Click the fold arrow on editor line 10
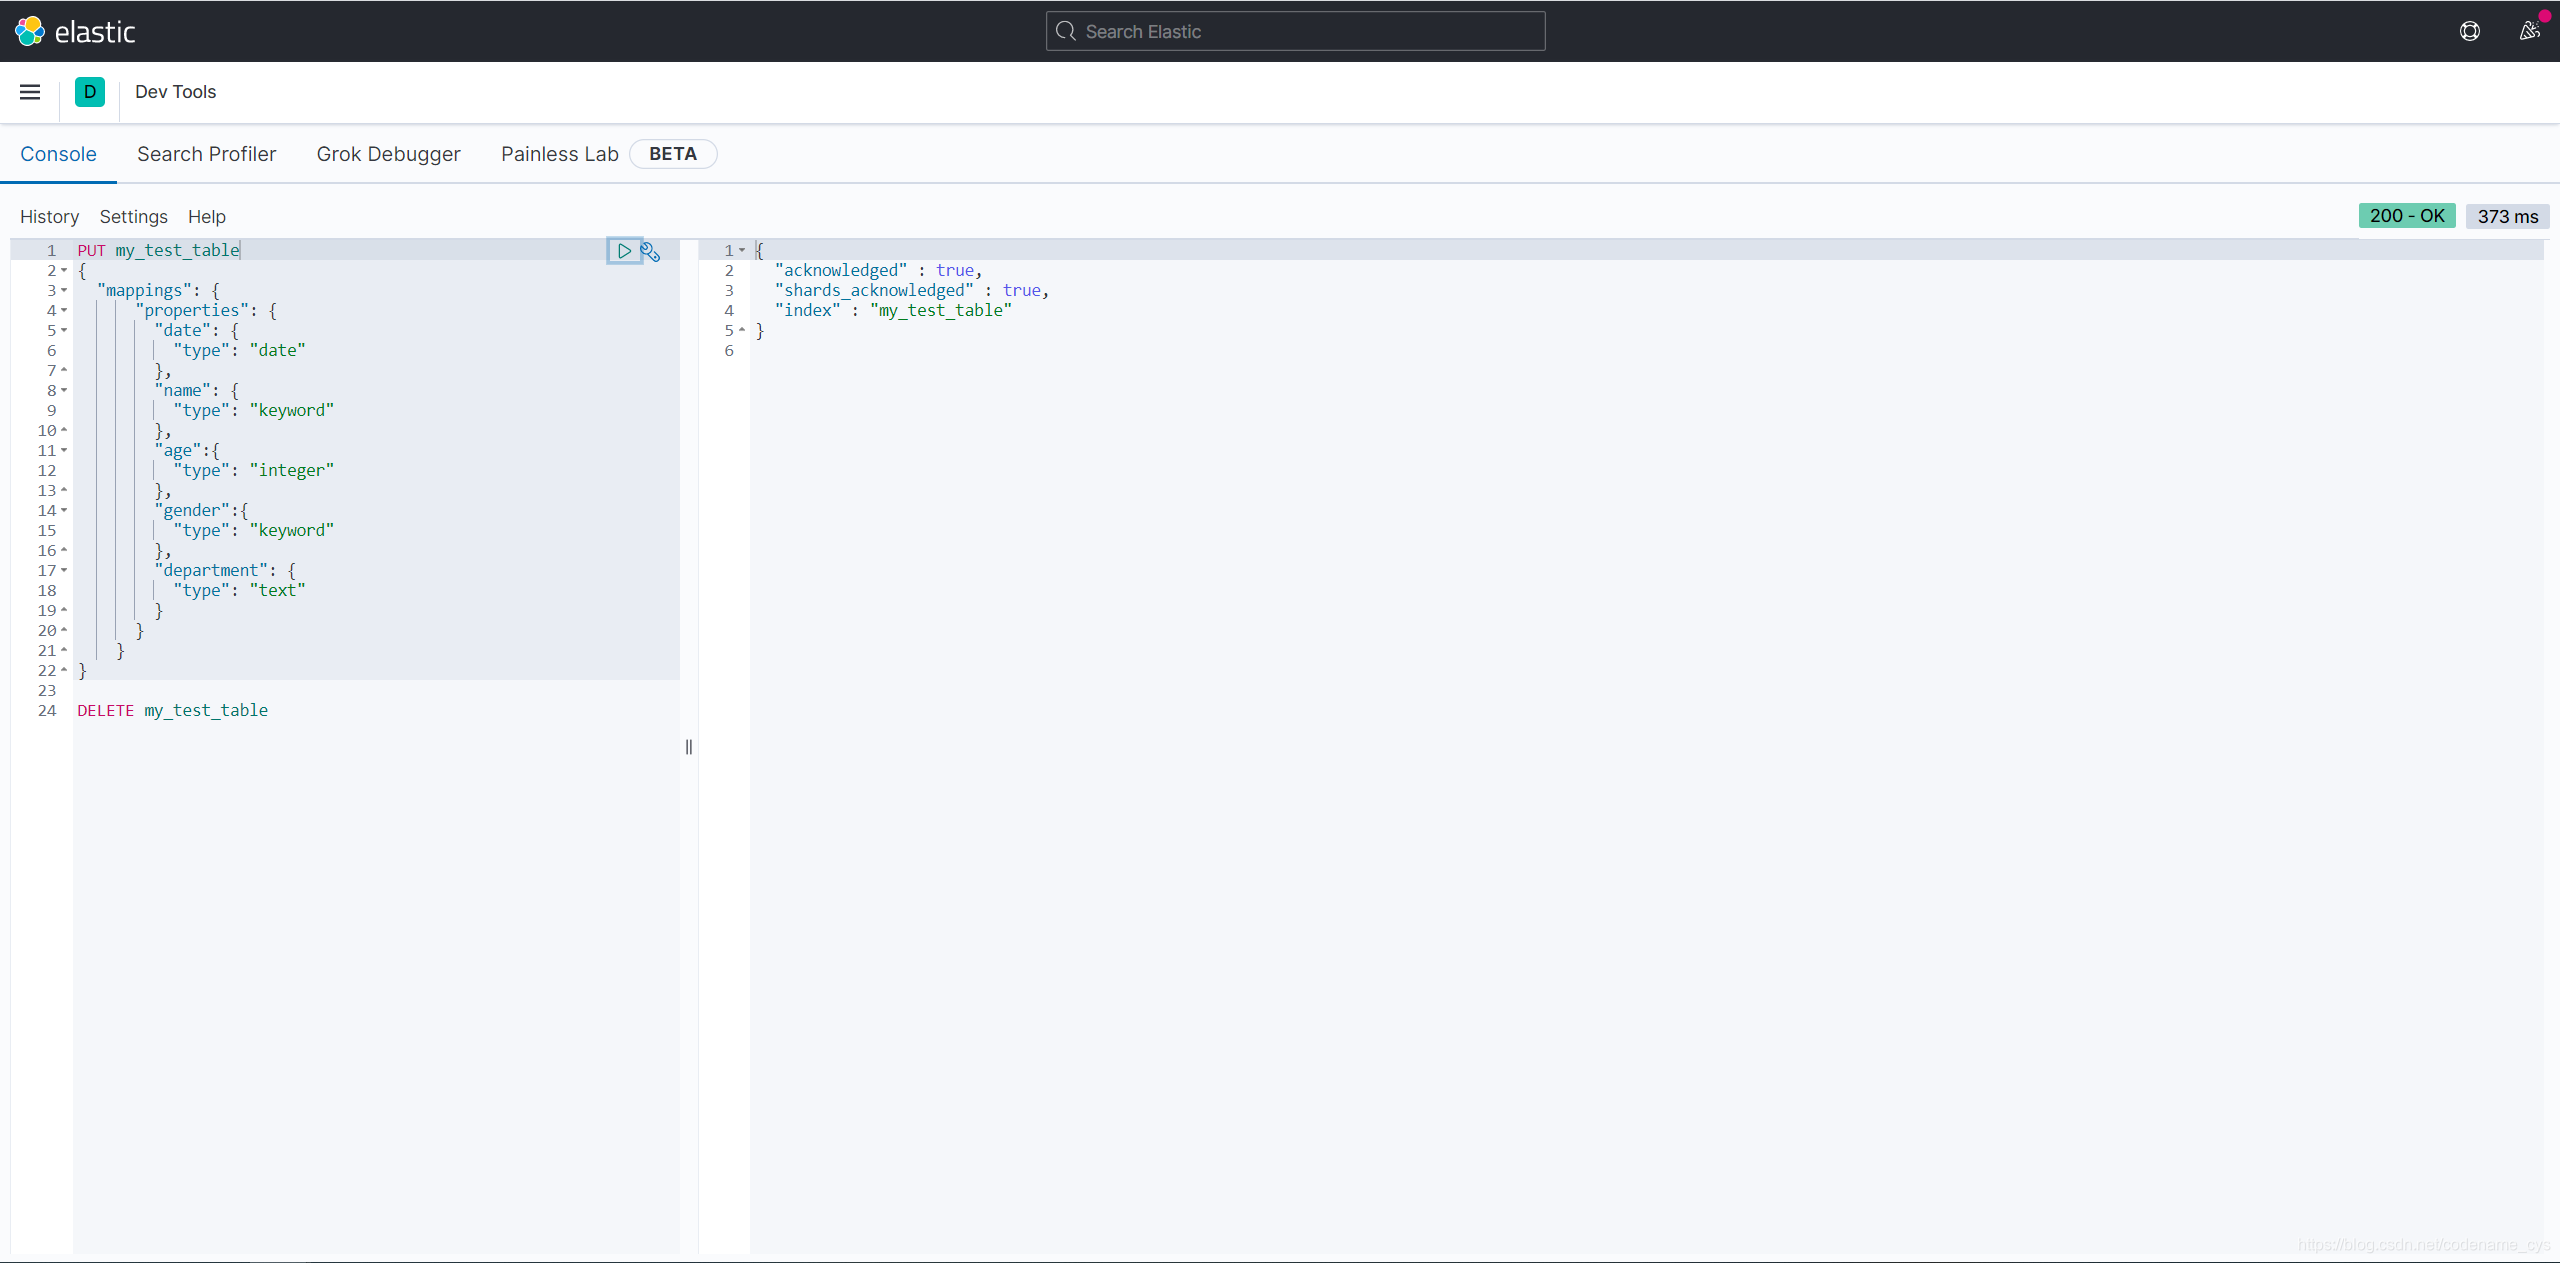The image size is (2560, 1263). [64, 430]
